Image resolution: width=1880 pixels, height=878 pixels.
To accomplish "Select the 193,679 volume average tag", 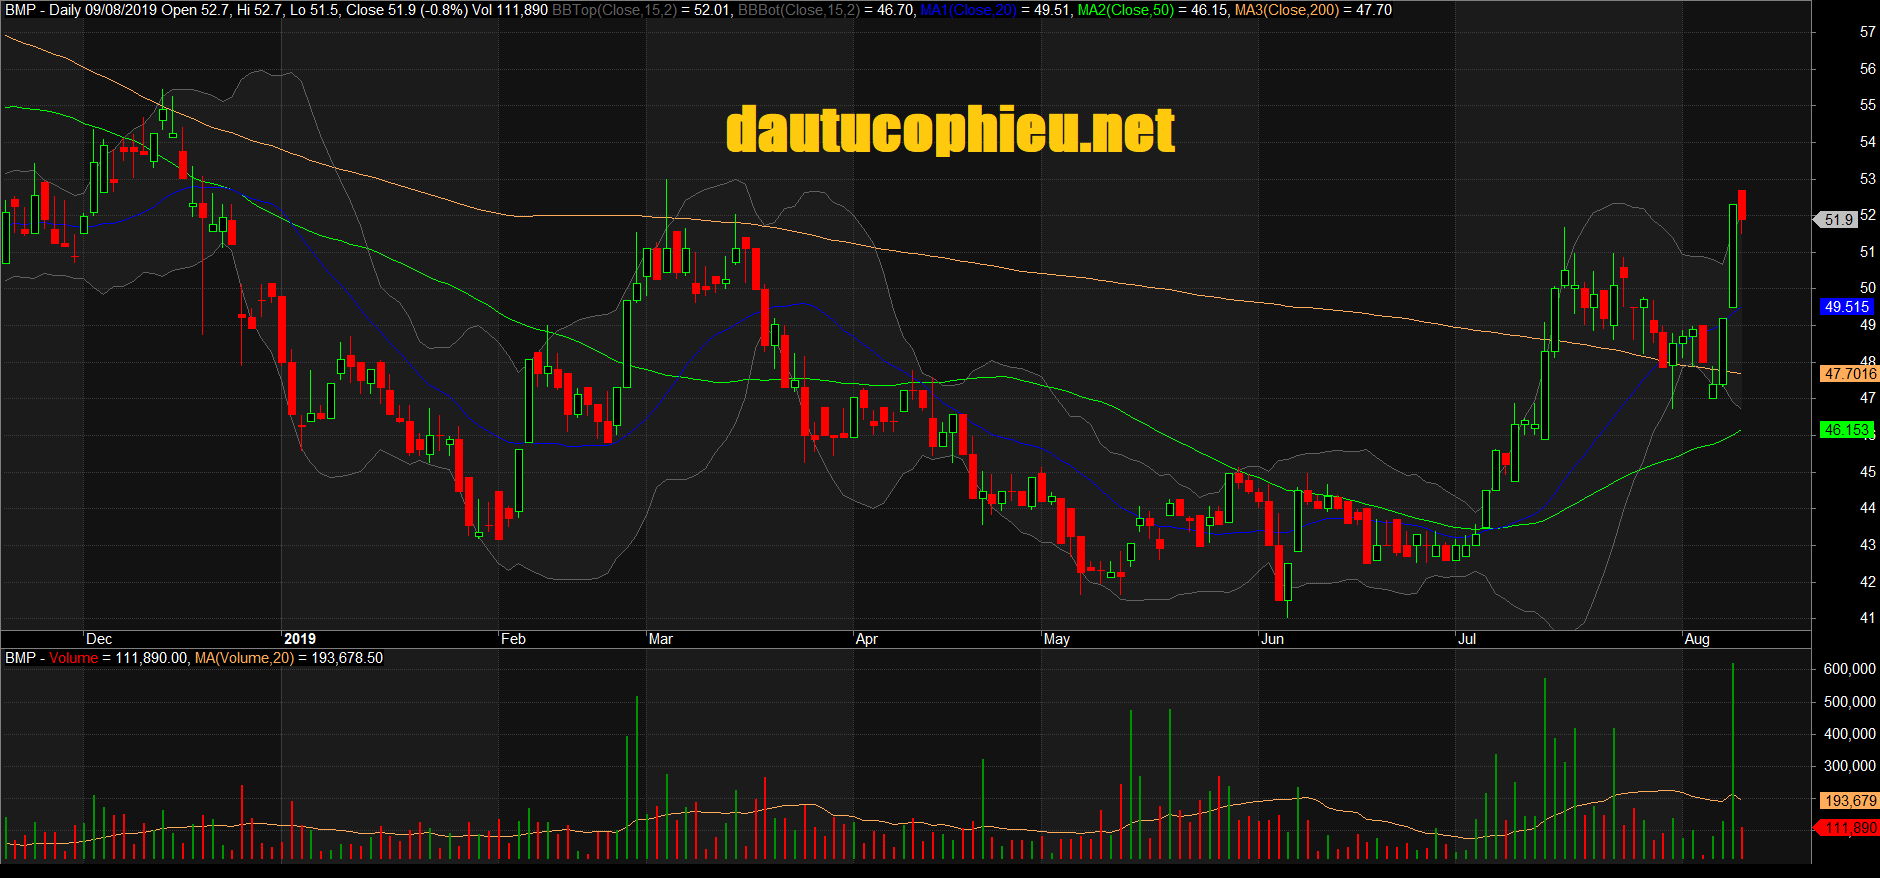I will [x=1850, y=801].
